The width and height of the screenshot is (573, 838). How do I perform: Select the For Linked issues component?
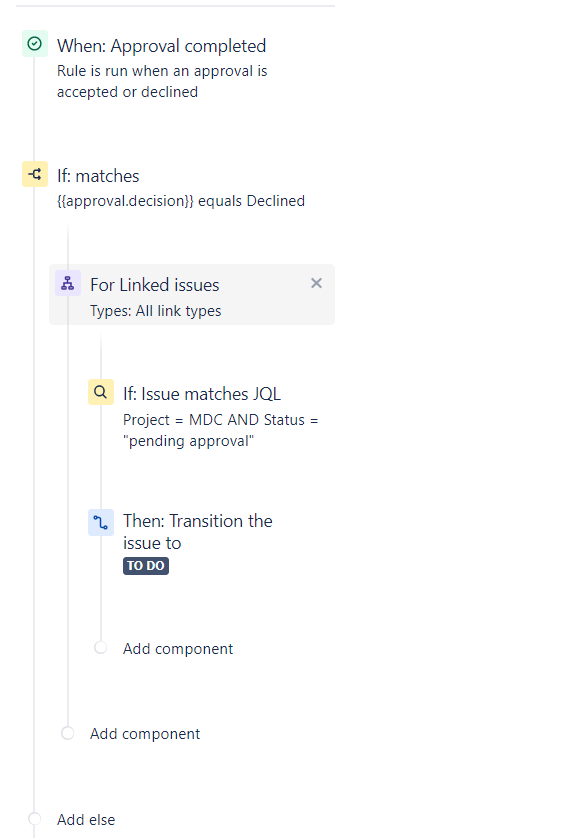[192, 294]
